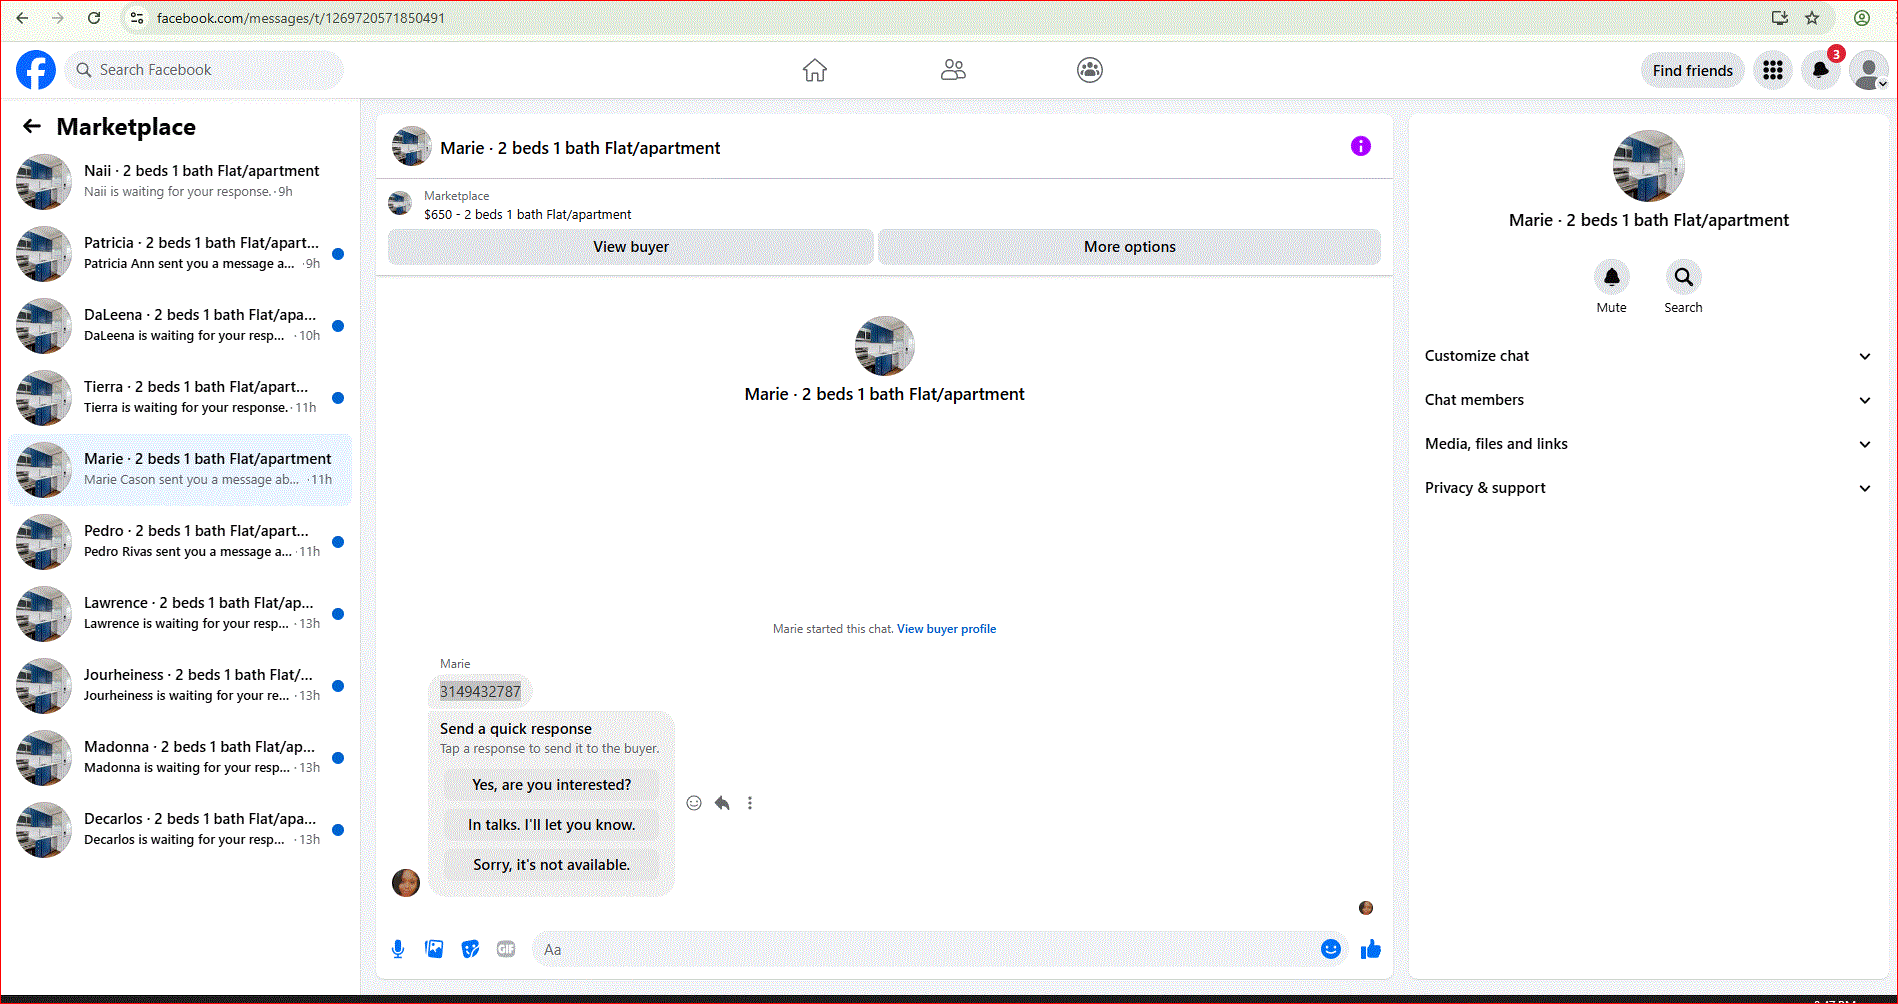Click the browser address bar URL
This screenshot has height=1004, width=1898.
pos(301,18)
